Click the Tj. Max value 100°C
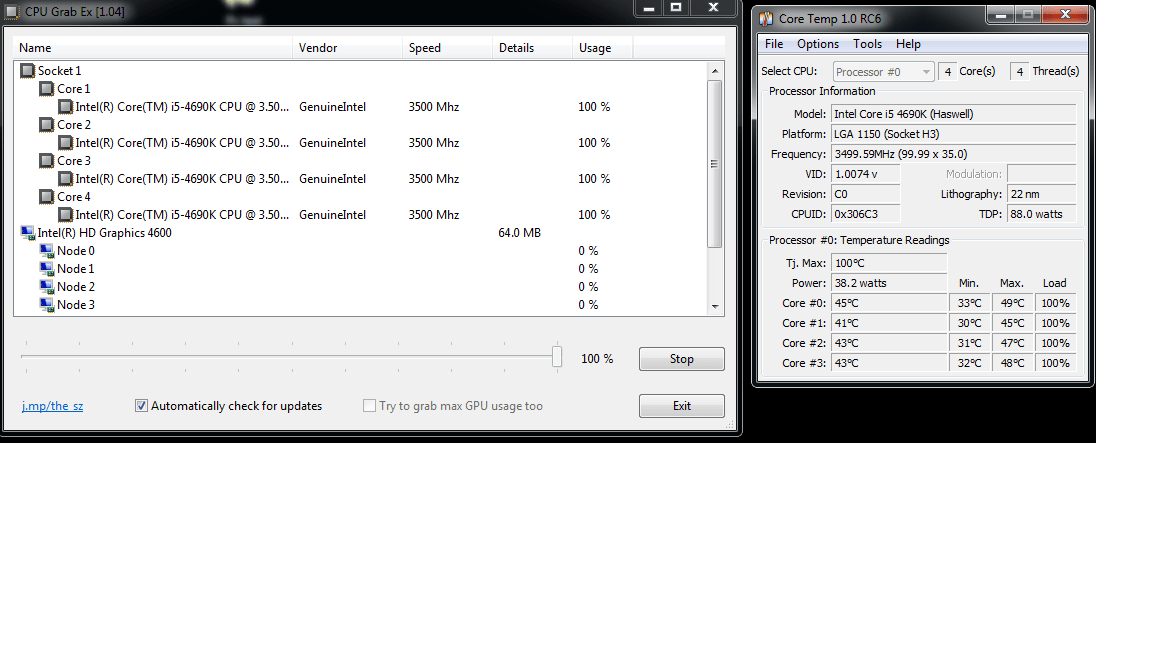Screen dimensions: 1152x648 (x=889, y=263)
